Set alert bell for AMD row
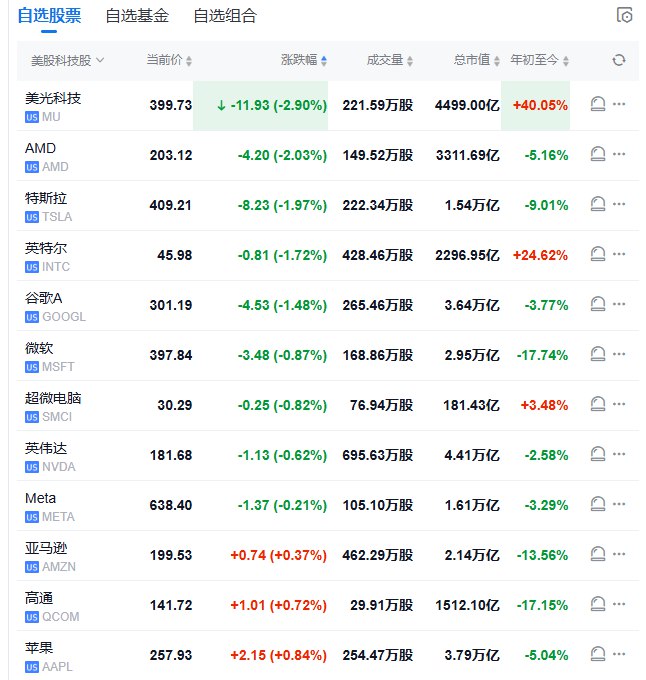The height and width of the screenshot is (680, 646). click(598, 154)
